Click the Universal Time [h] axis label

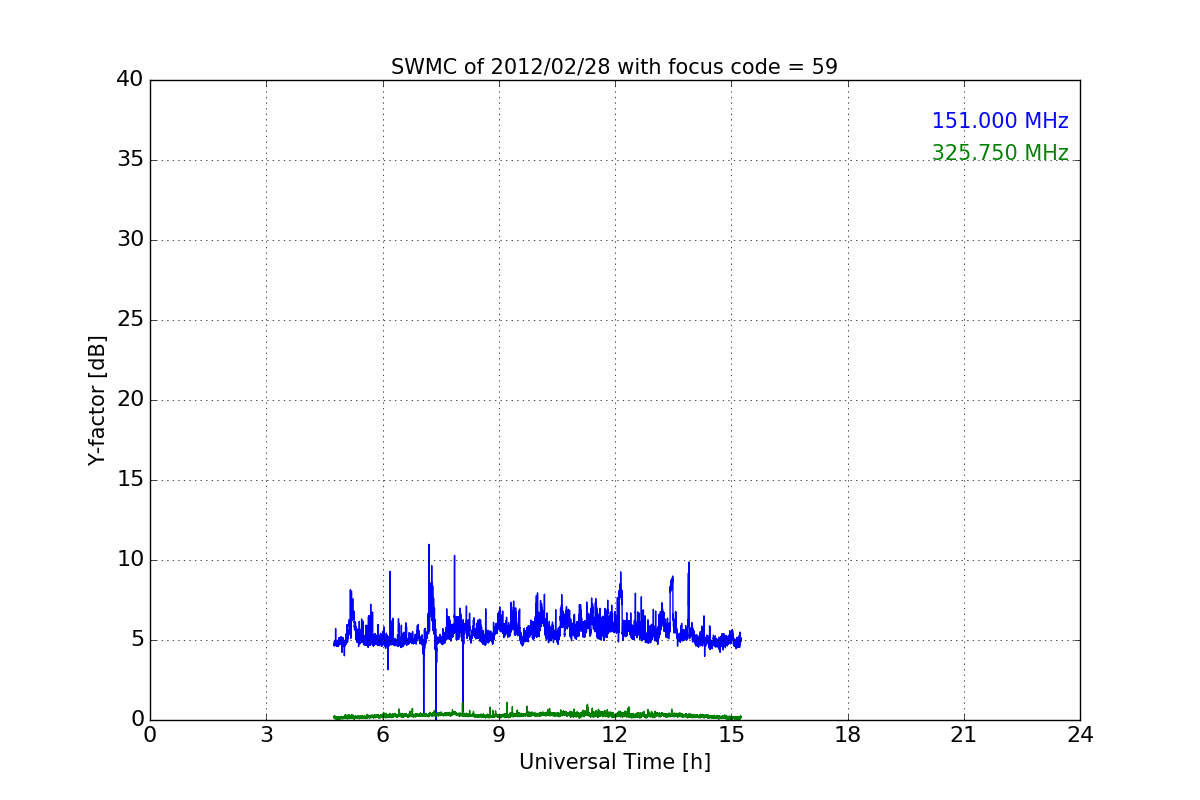[x=615, y=762]
